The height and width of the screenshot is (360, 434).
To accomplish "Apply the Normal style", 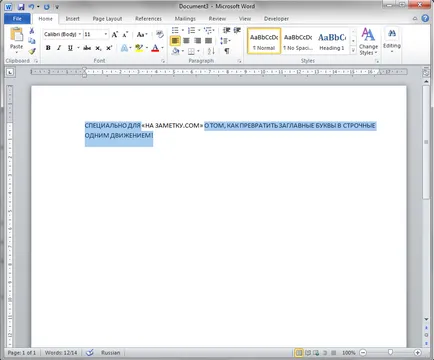I will [x=264, y=41].
